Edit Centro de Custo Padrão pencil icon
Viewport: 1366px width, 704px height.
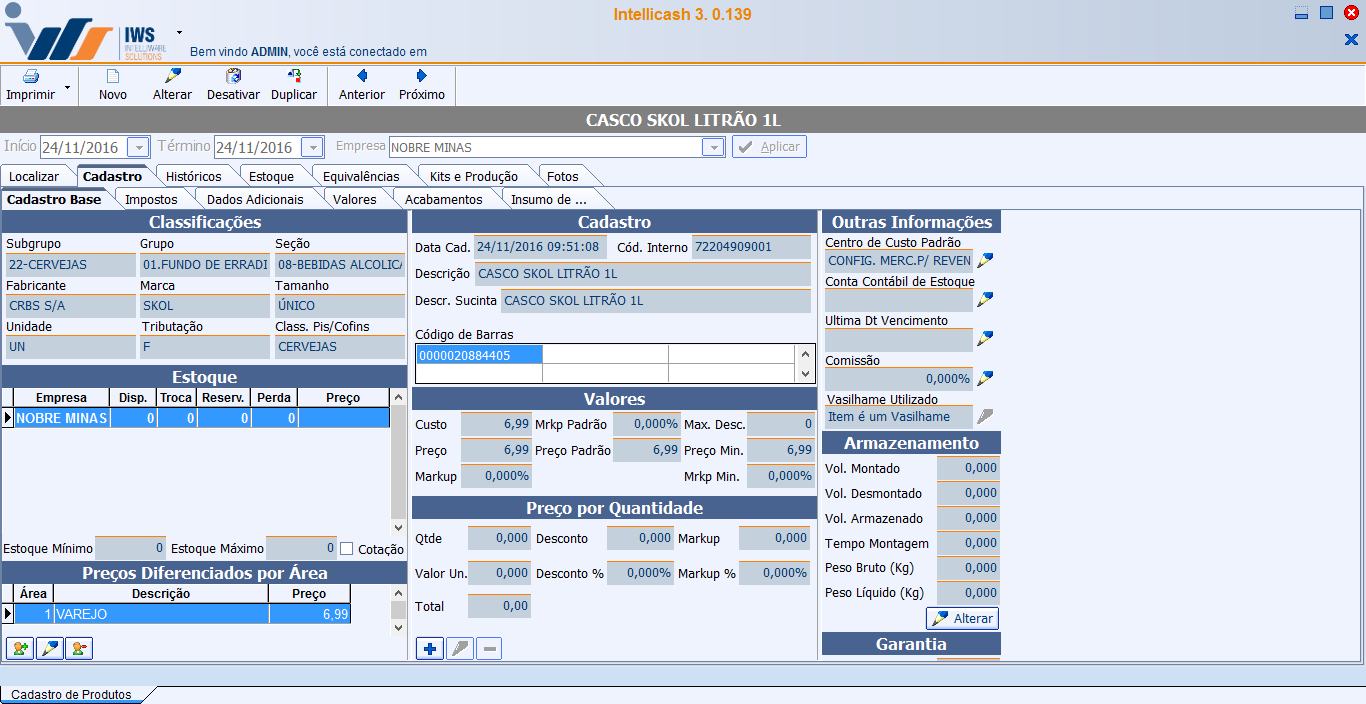click(985, 261)
